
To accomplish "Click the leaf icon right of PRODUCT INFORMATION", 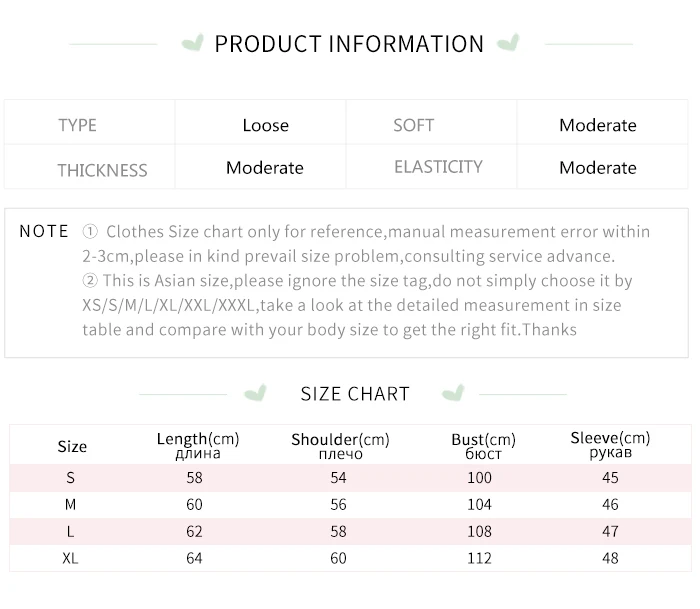I will [508, 42].
